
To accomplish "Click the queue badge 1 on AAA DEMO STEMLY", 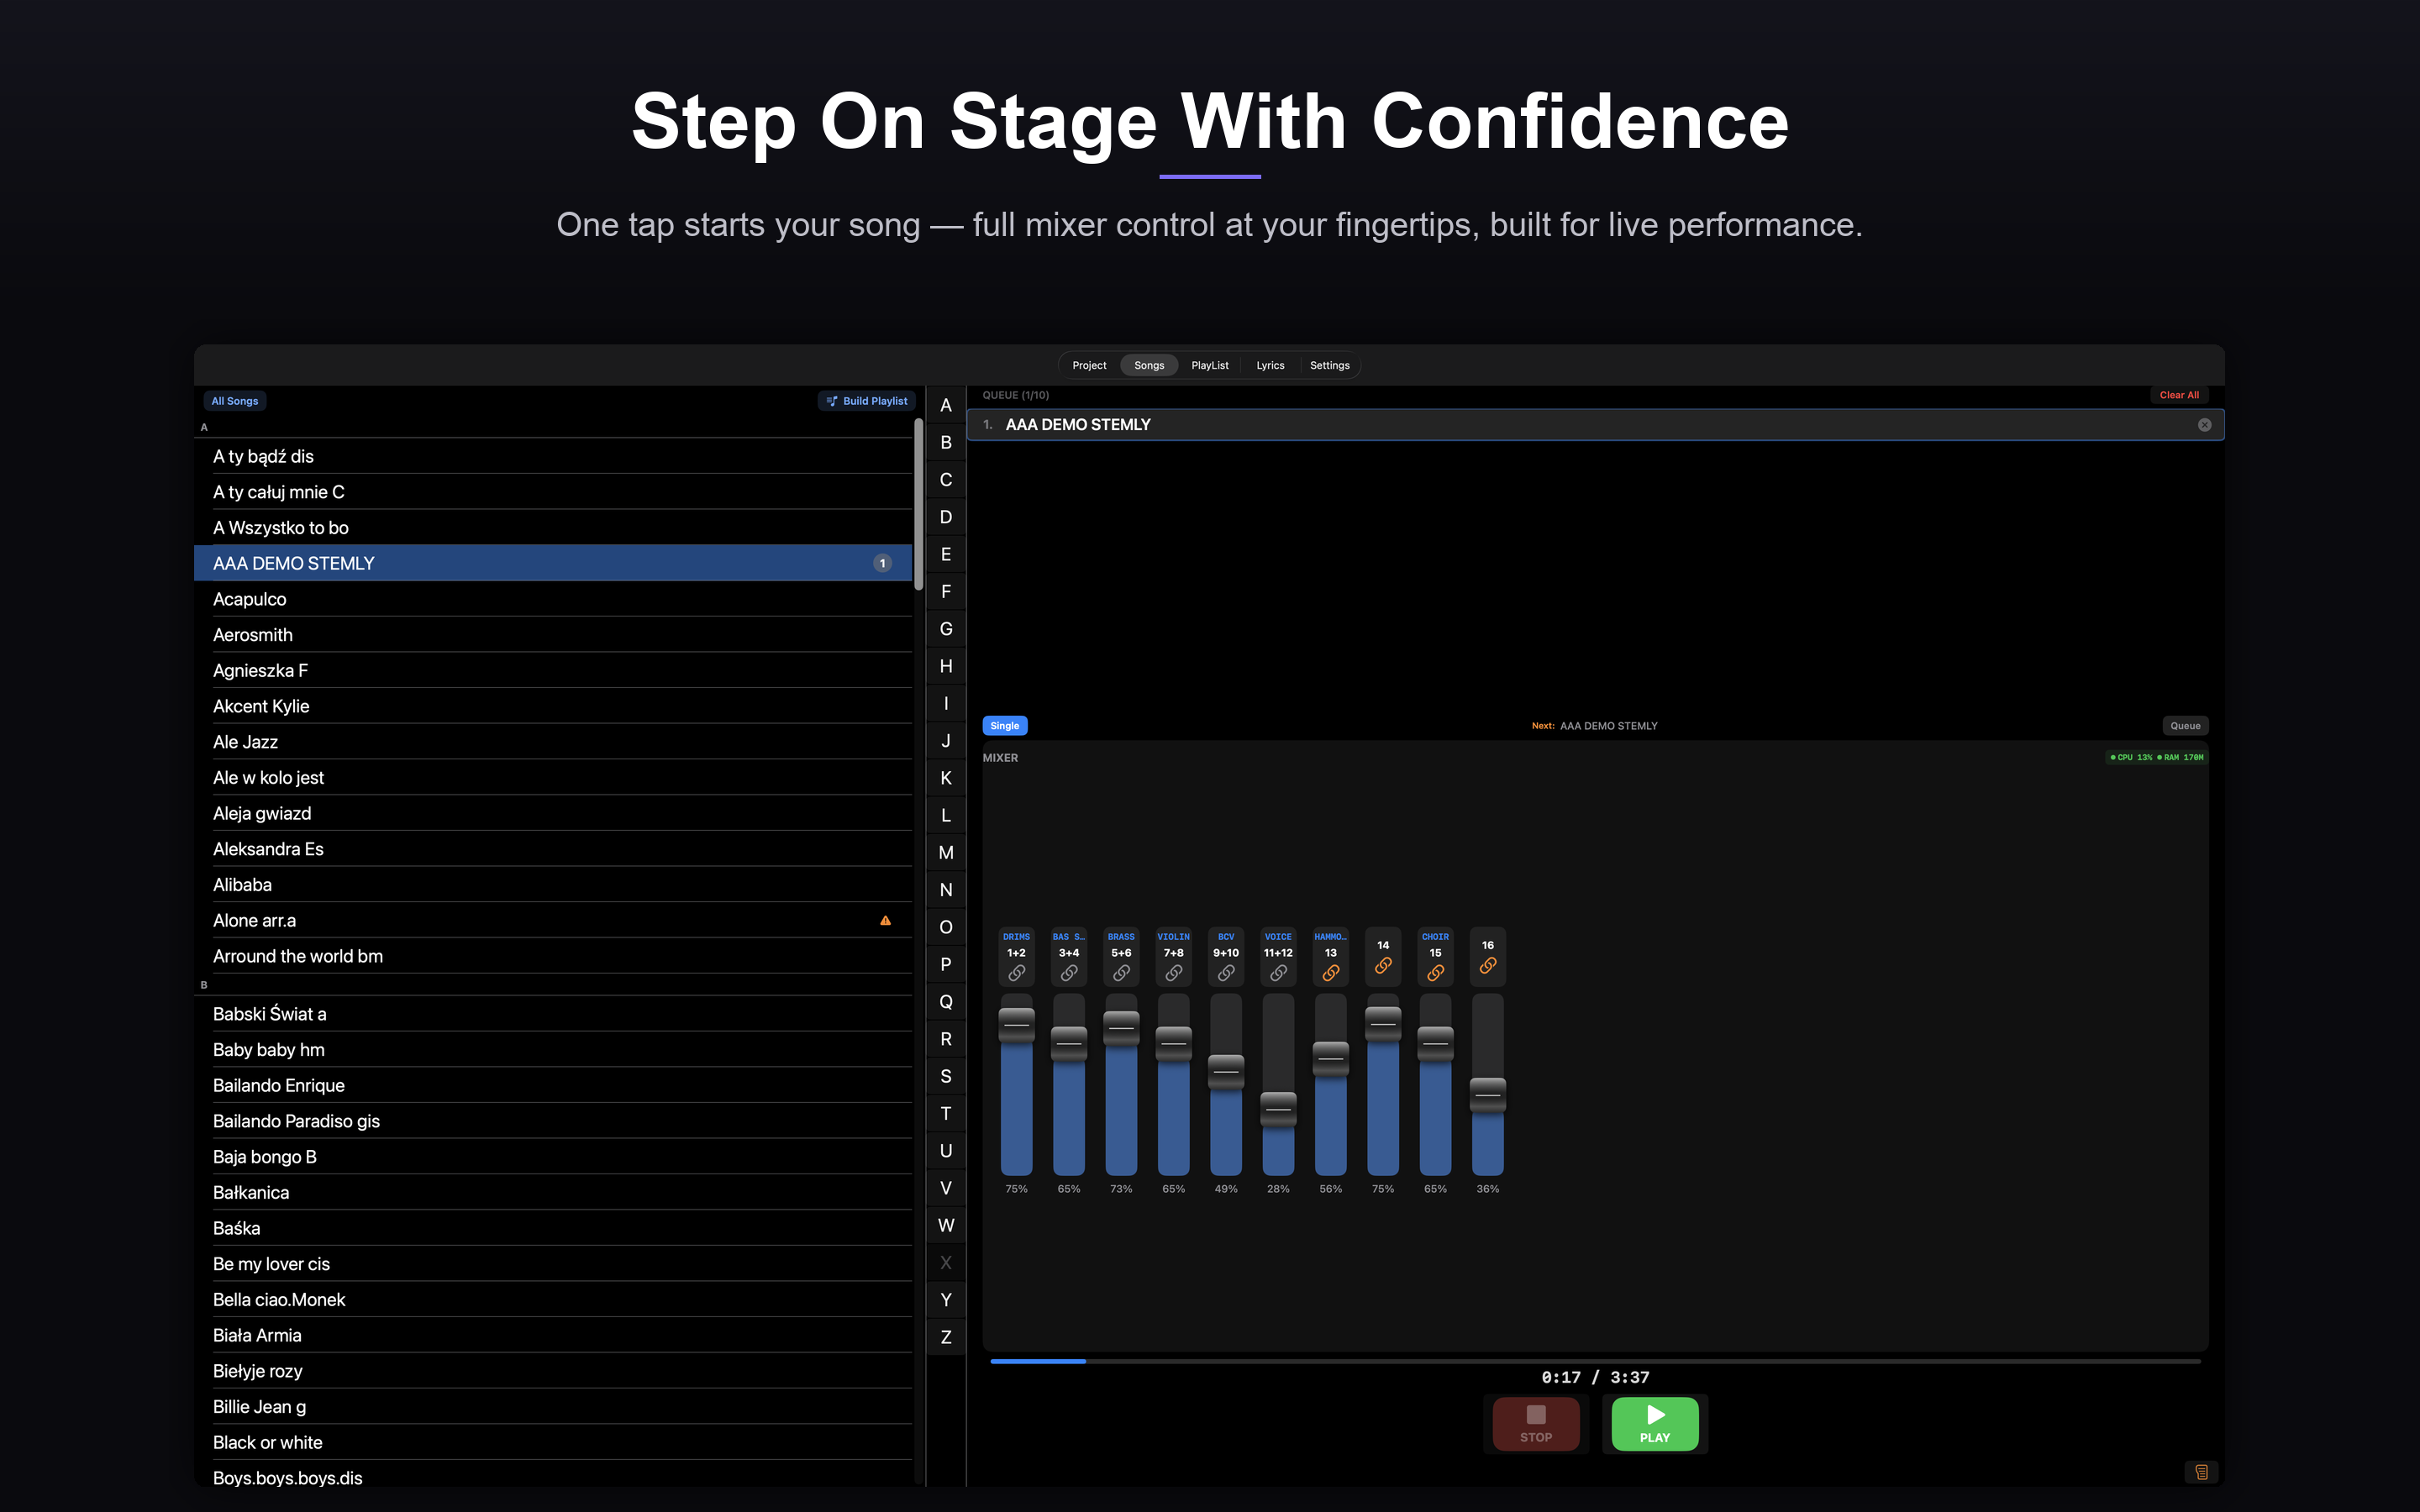I will (x=882, y=563).
